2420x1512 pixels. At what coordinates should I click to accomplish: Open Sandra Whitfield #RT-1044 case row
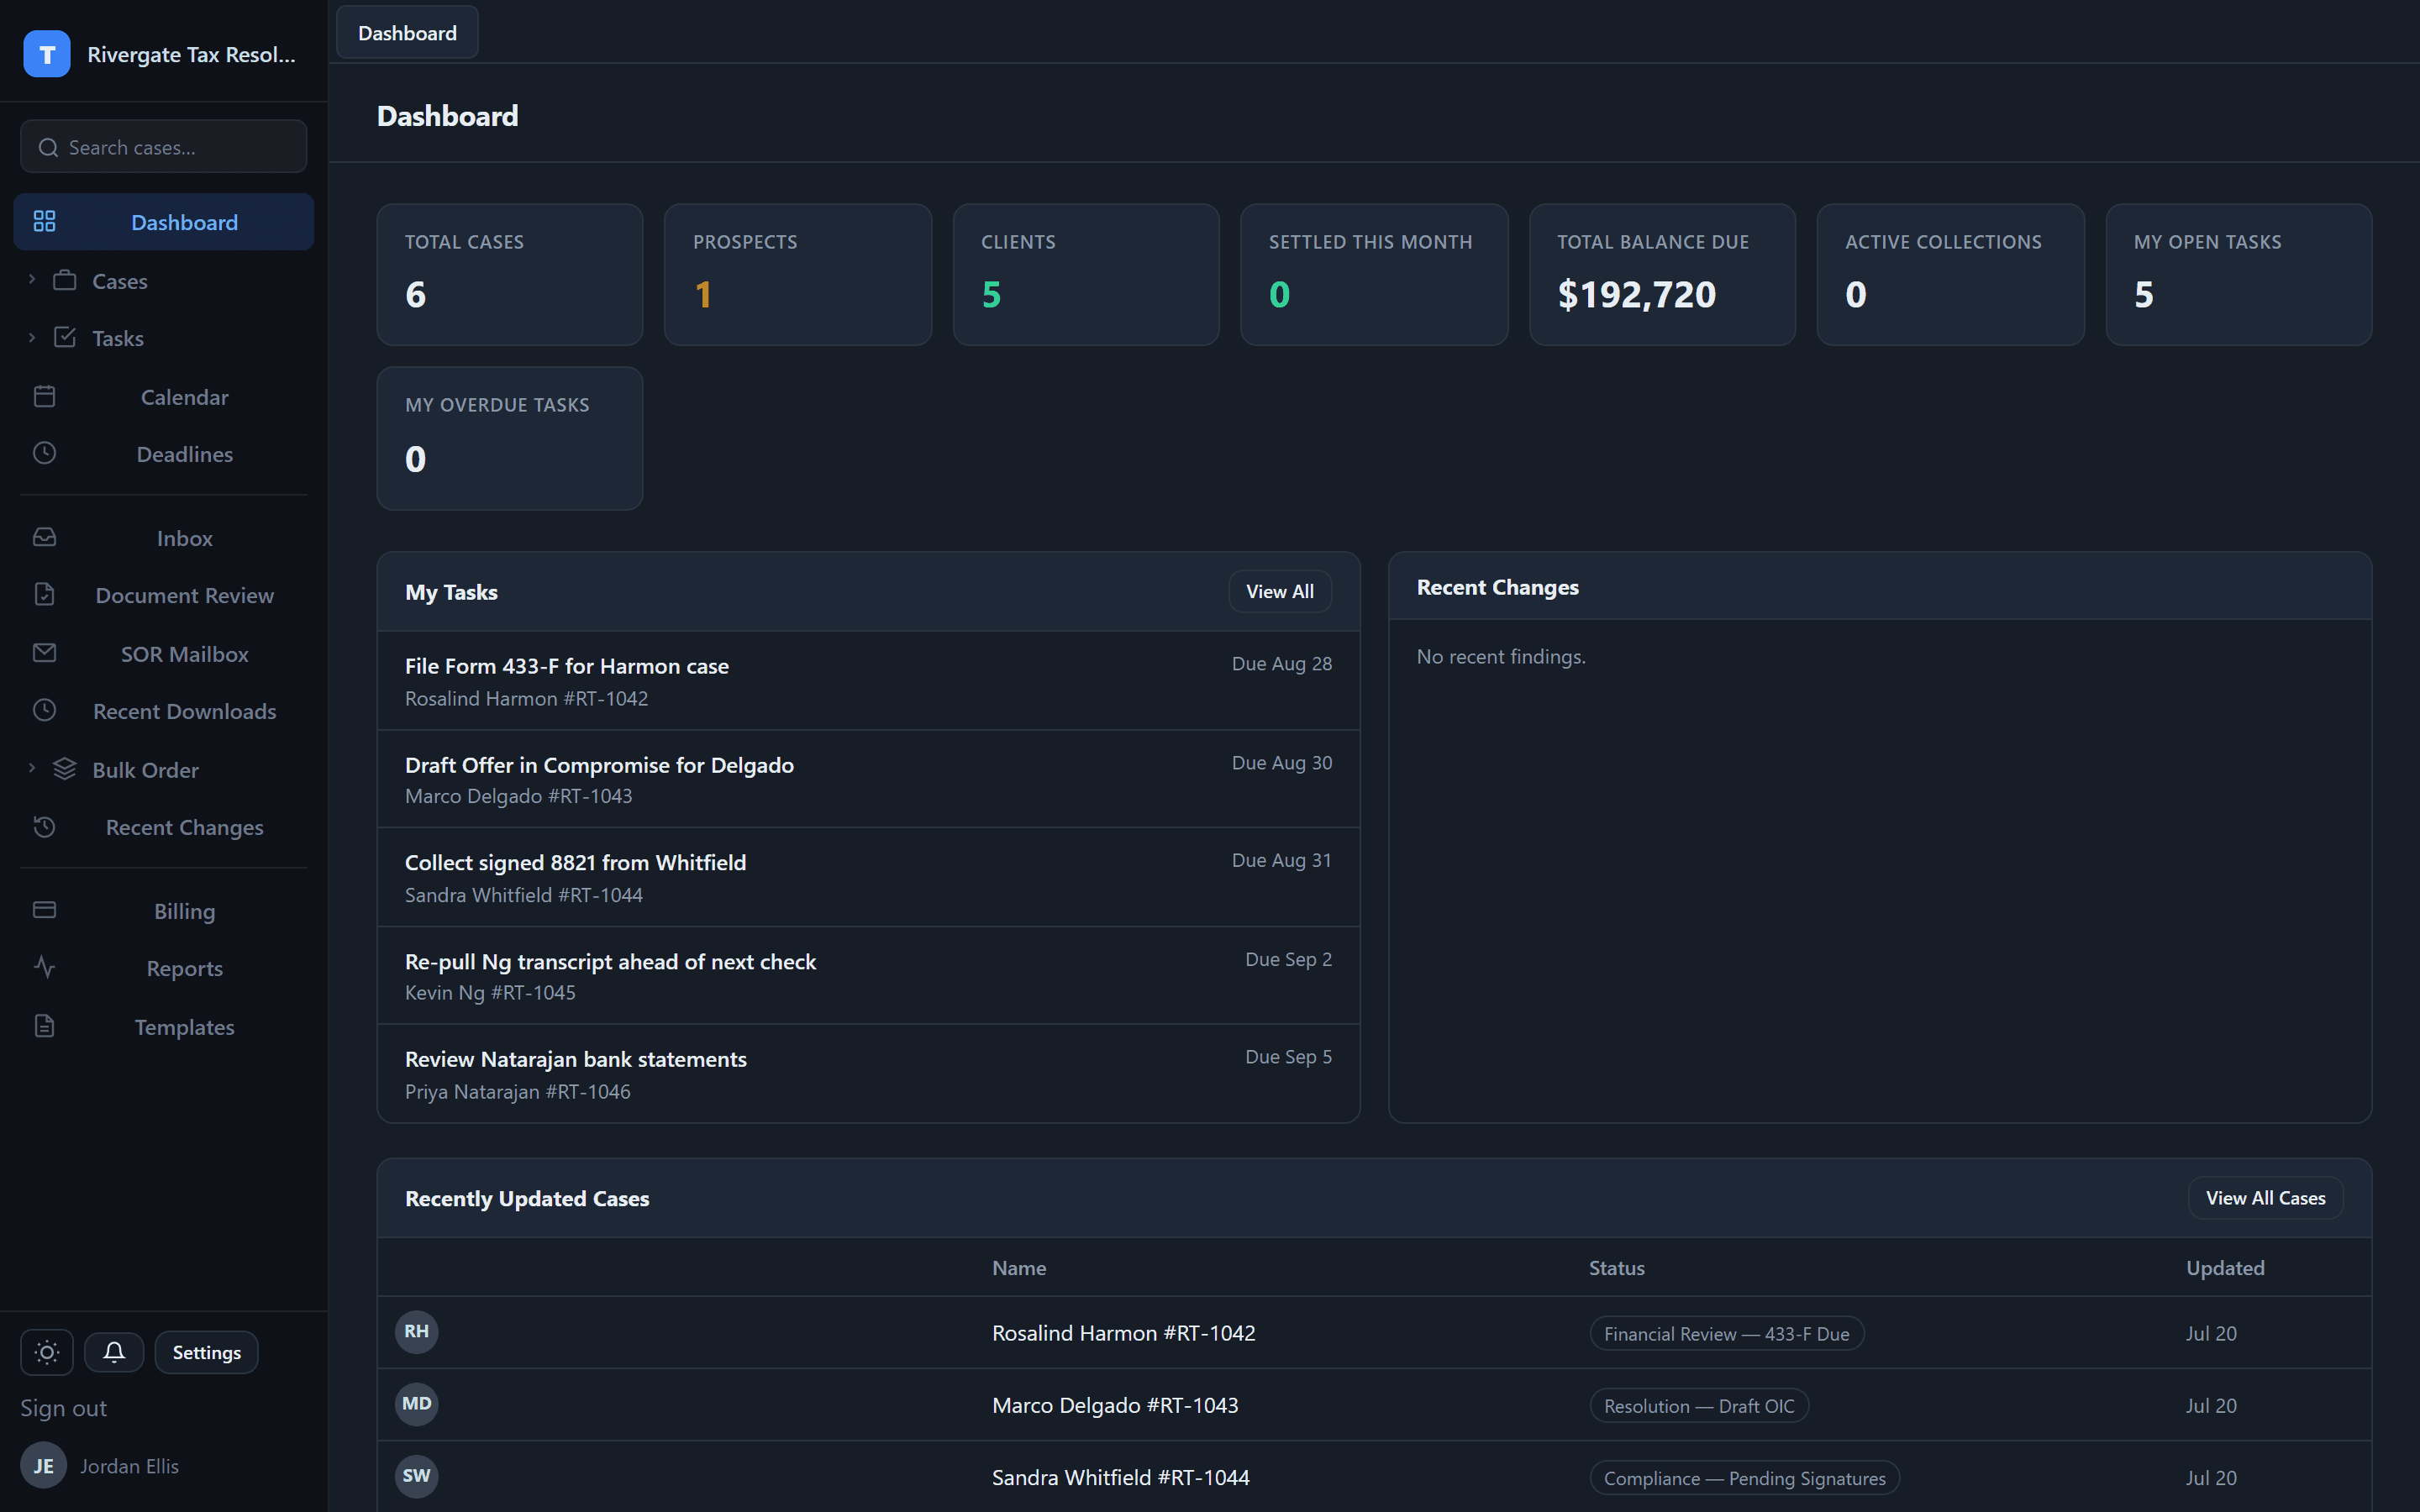[x=1374, y=1477]
